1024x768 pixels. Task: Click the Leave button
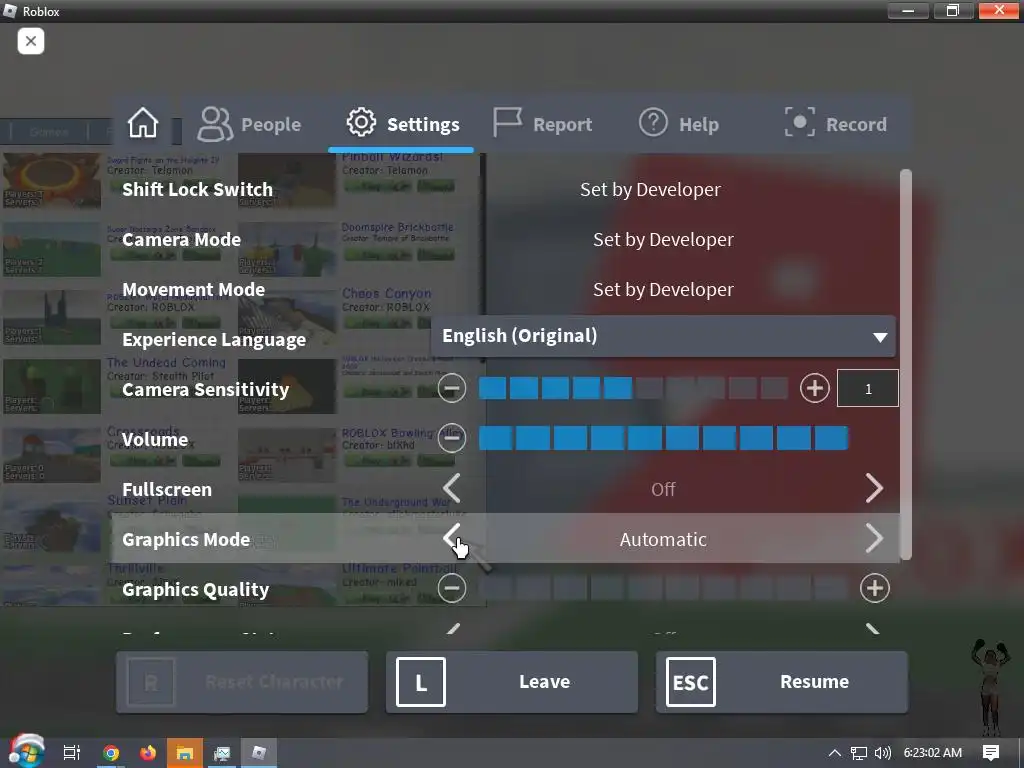[x=512, y=682]
